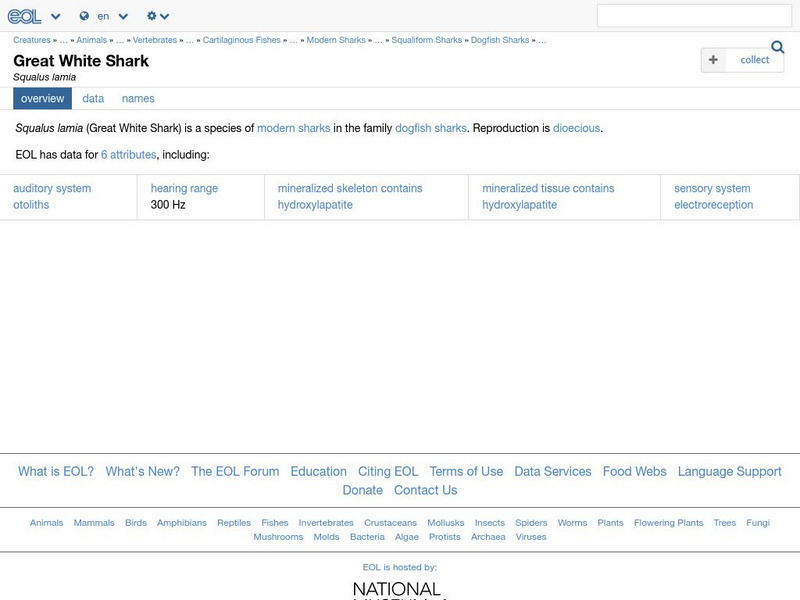Open the Insects category link
Screen dimensions: 800x600
(489, 522)
